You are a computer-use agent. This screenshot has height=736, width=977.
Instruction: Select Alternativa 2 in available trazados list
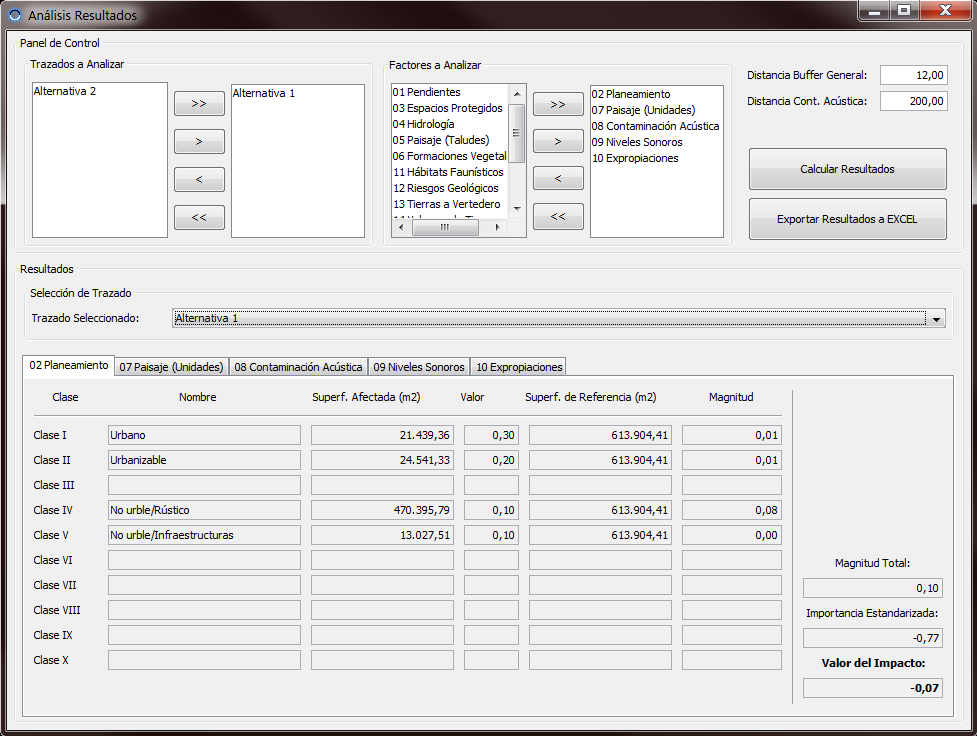pyautogui.click(x=65, y=91)
